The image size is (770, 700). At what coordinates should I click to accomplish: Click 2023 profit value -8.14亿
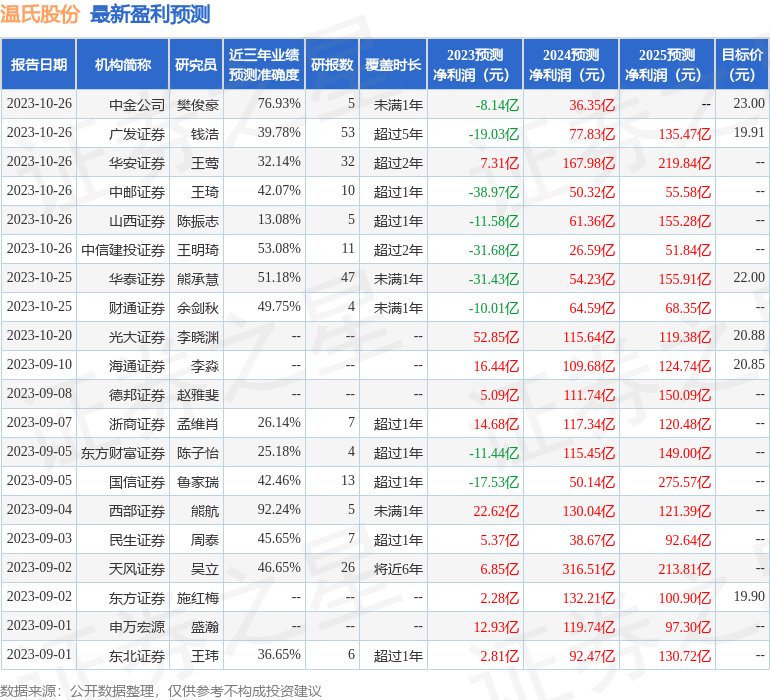coord(497,104)
